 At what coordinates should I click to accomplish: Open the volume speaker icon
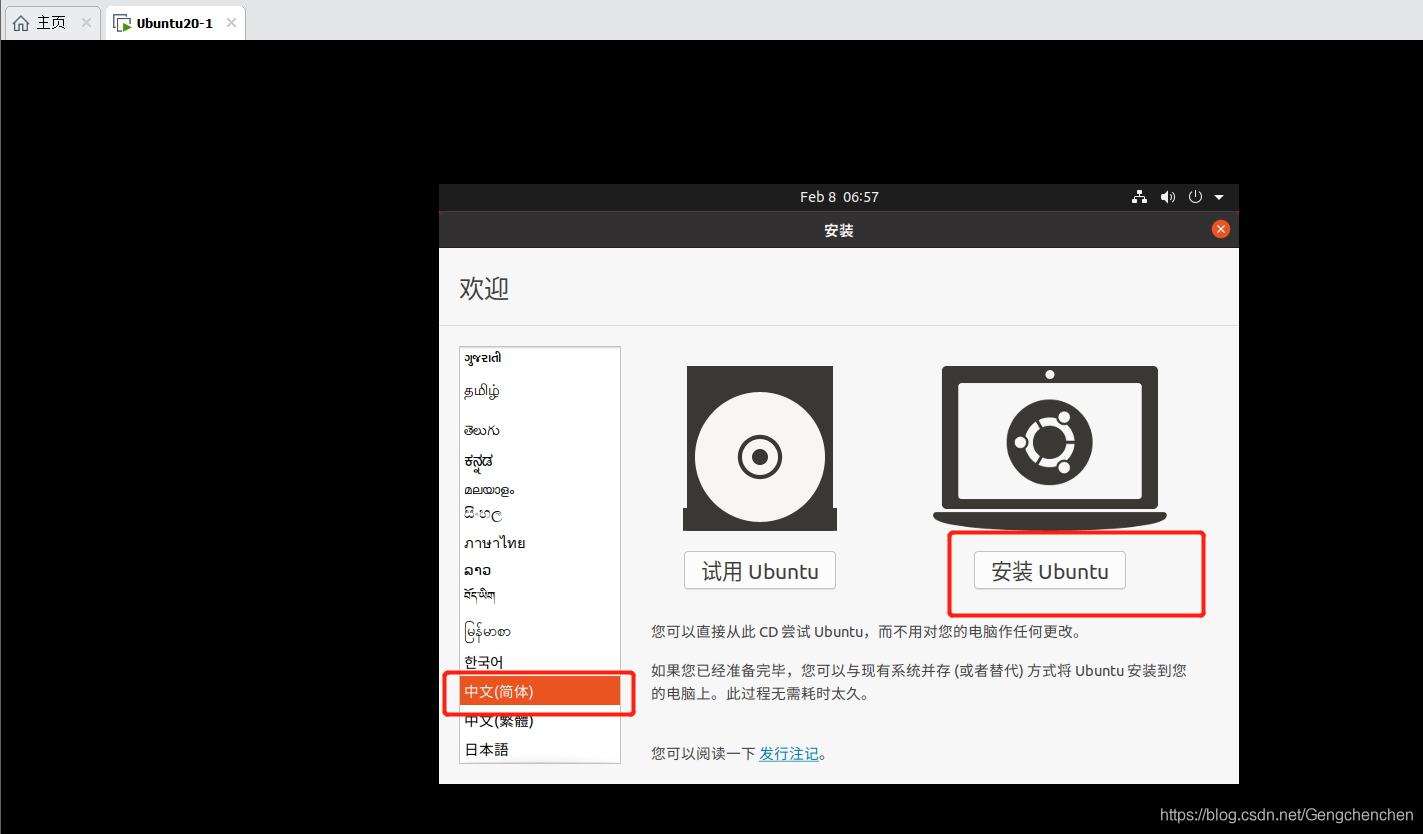click(x=1167, y=197)
